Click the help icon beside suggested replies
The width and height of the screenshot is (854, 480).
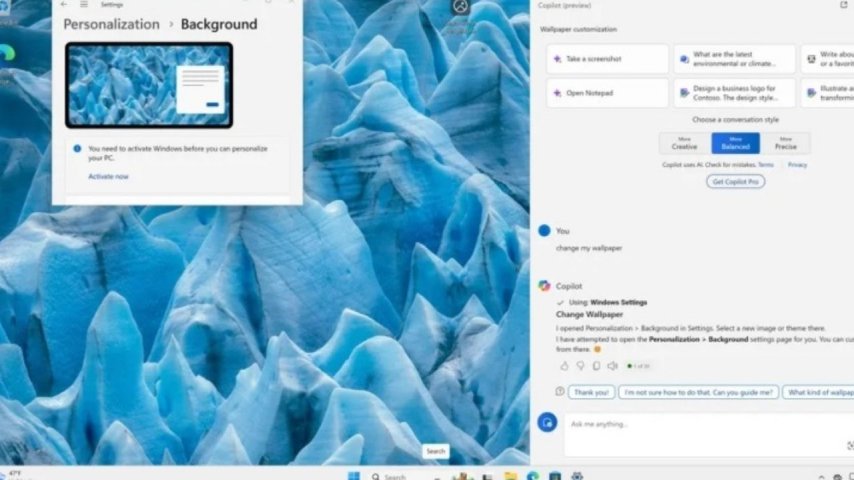[559, 392]
